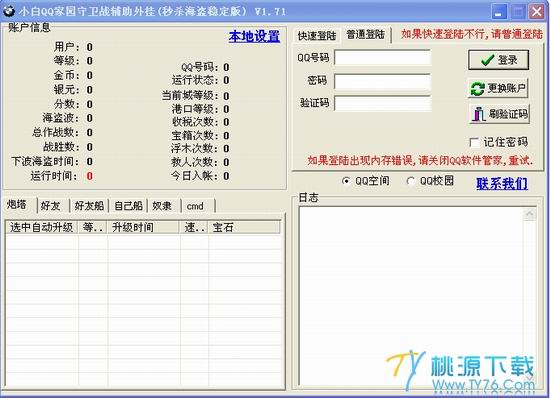The width and height of the screenshot is (550, 398).
Task: Click the 密码 password input field
Action: [383, 81]
